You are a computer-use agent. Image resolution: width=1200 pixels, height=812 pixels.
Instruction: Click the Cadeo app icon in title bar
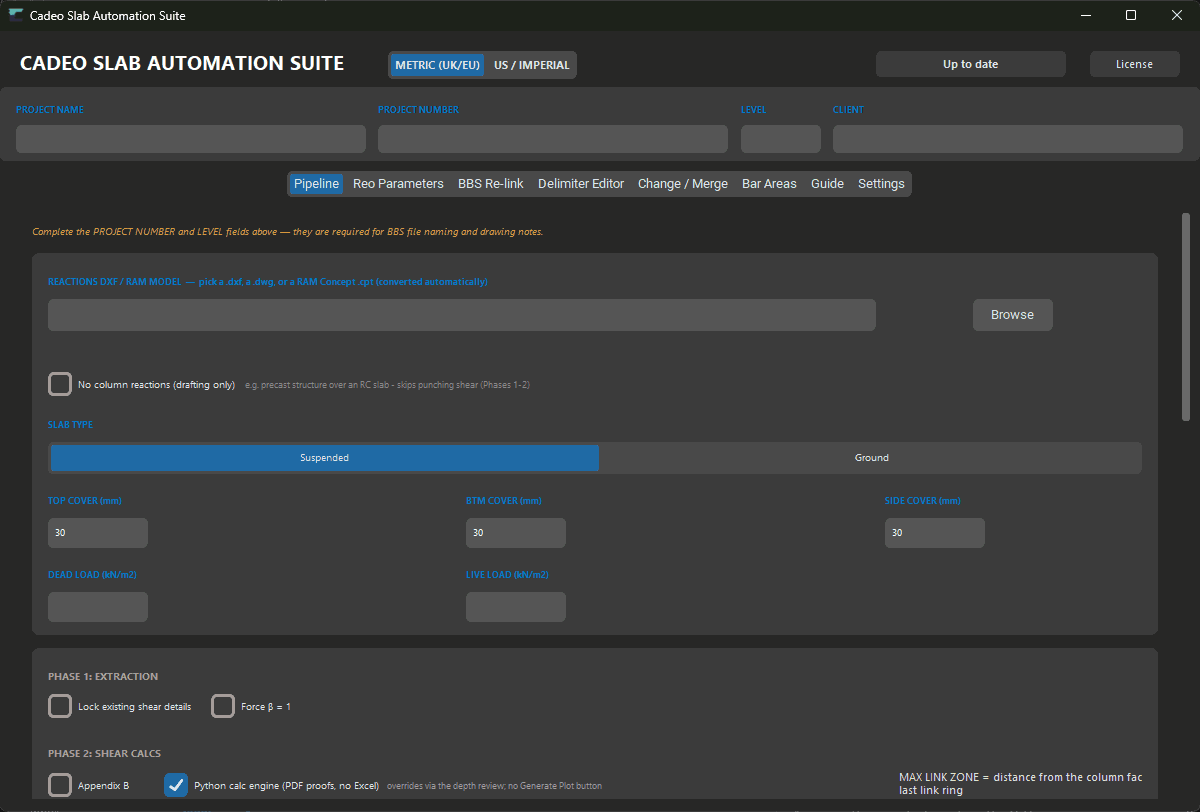(x=16, y=15)
